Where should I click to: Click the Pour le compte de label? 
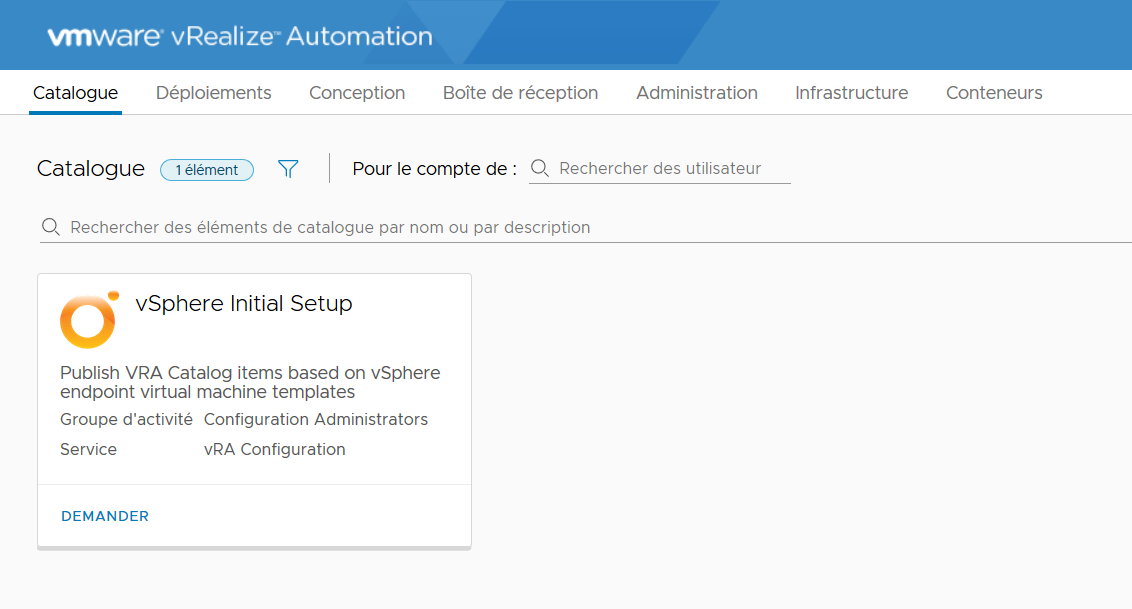tap(435, 169)
